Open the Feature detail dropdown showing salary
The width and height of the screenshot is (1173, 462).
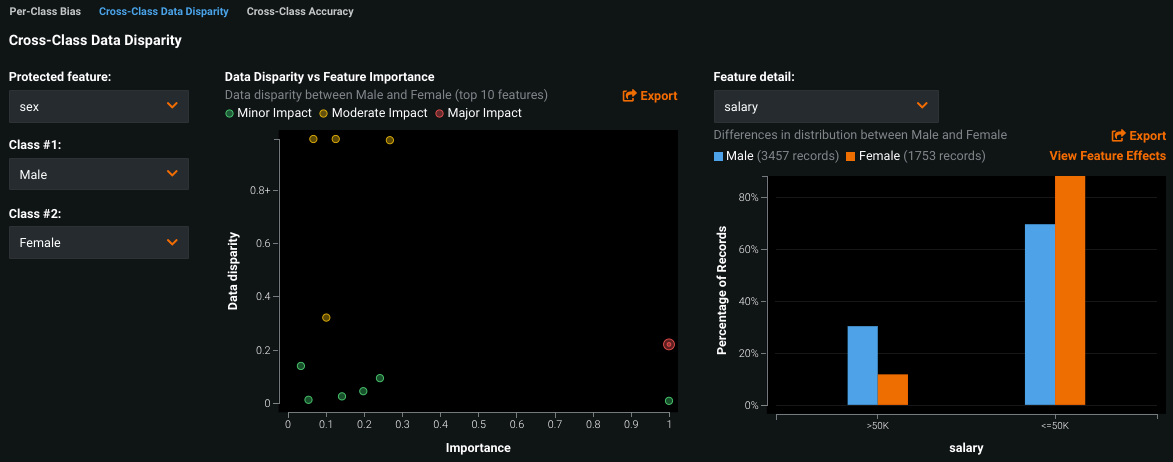point(825,105)
